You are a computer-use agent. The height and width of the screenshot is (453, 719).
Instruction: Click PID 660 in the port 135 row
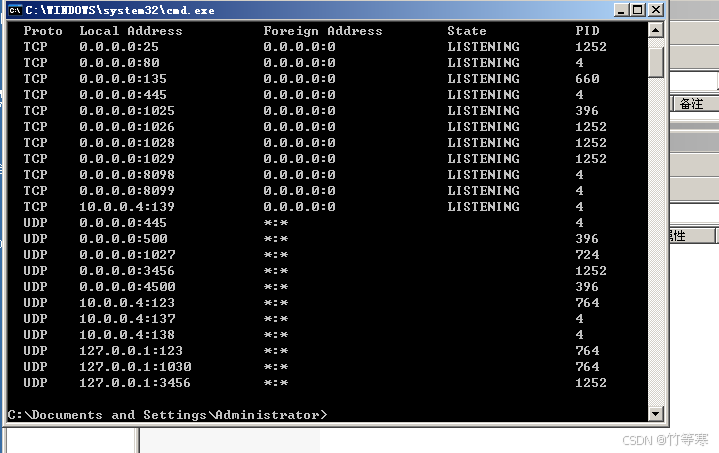click(x=587, y=79)
